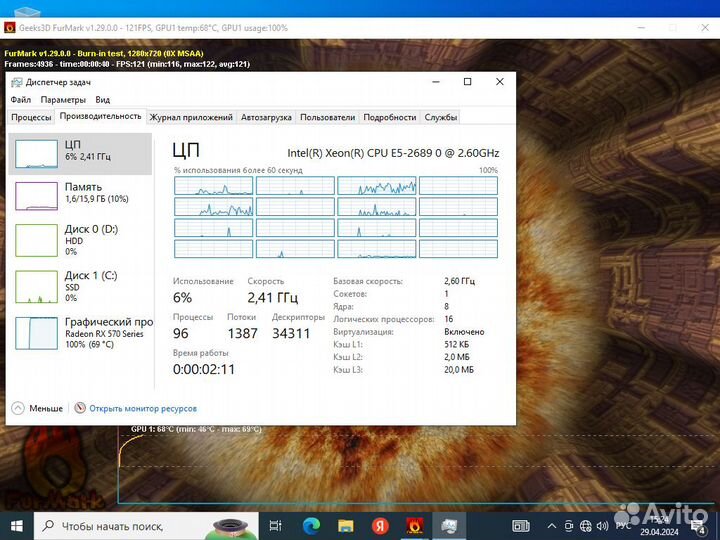Click the Скорость 2,41 ГГц value
720x540 pixels.
(x=273, y=298)
